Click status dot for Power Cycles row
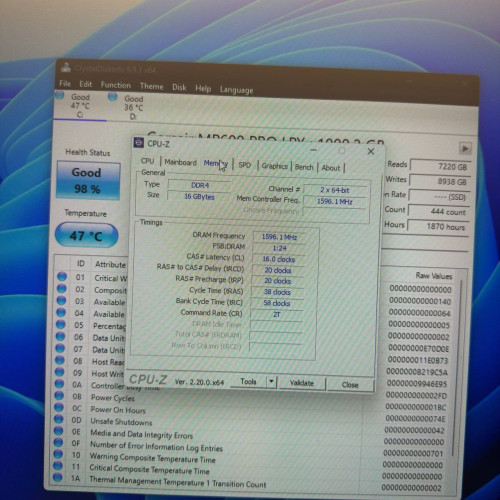The image size is (500, 500). tap(59, 396)
